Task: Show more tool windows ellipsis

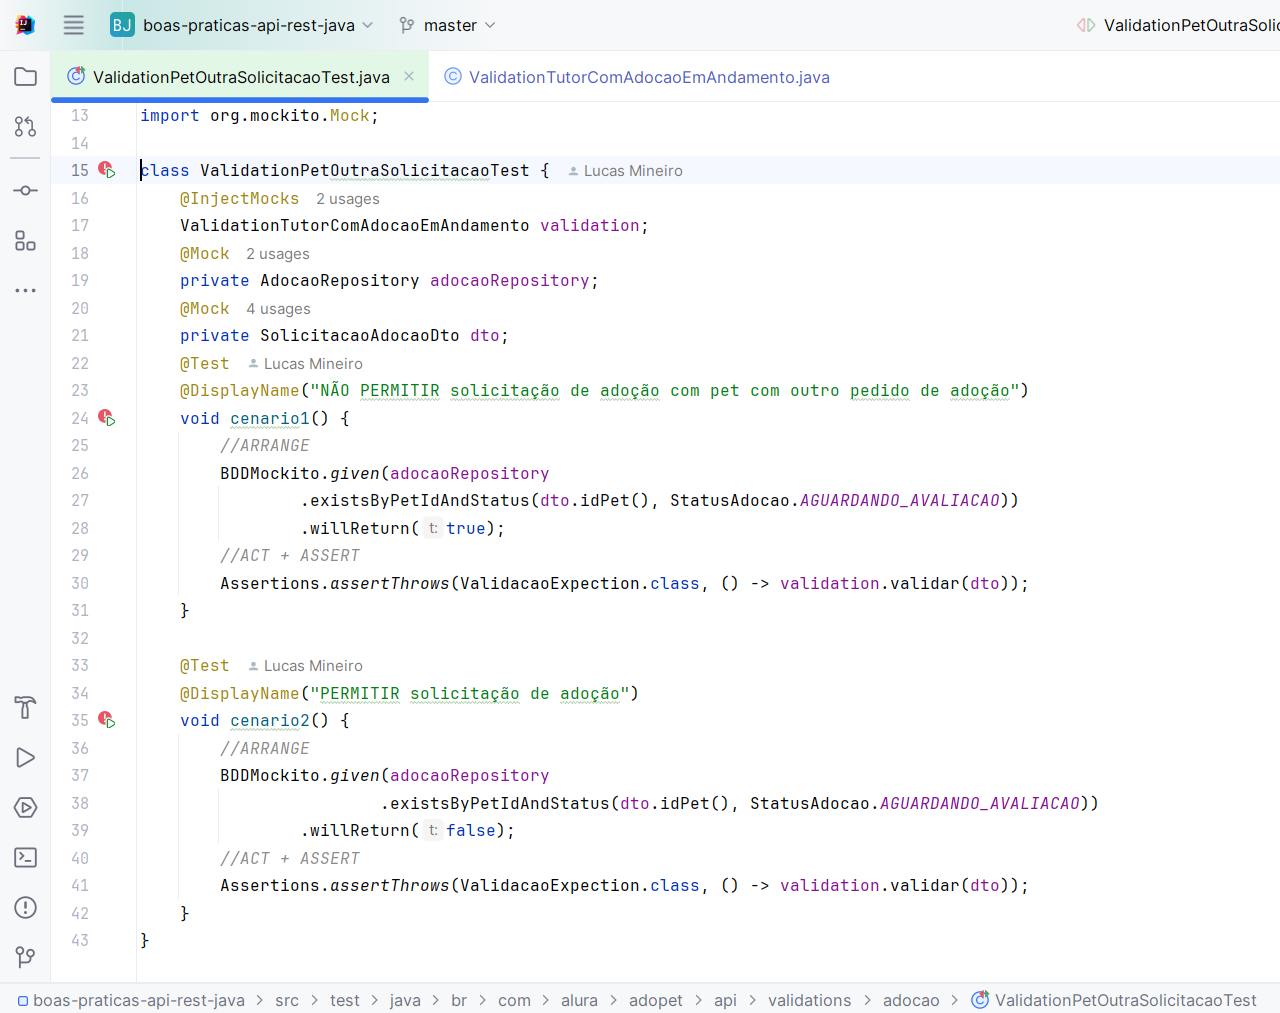Action: pyautogui.click(x=26, y=290)
